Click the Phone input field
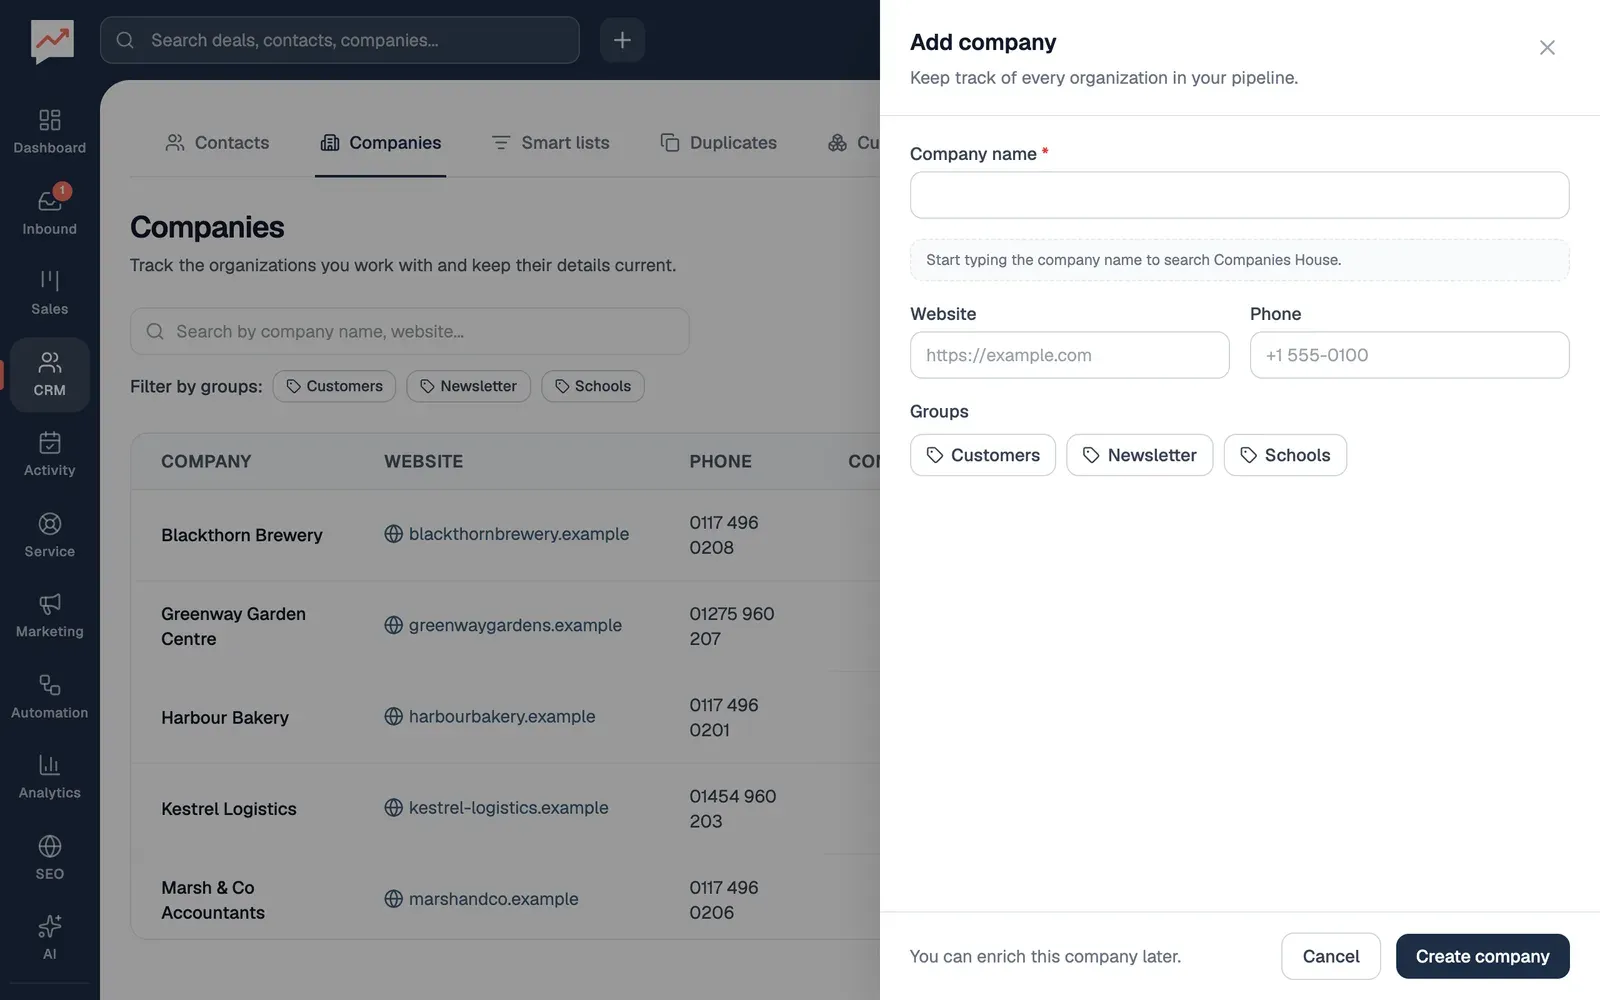Screen dimensions: 1600x1000 [x=1409, y=355]
